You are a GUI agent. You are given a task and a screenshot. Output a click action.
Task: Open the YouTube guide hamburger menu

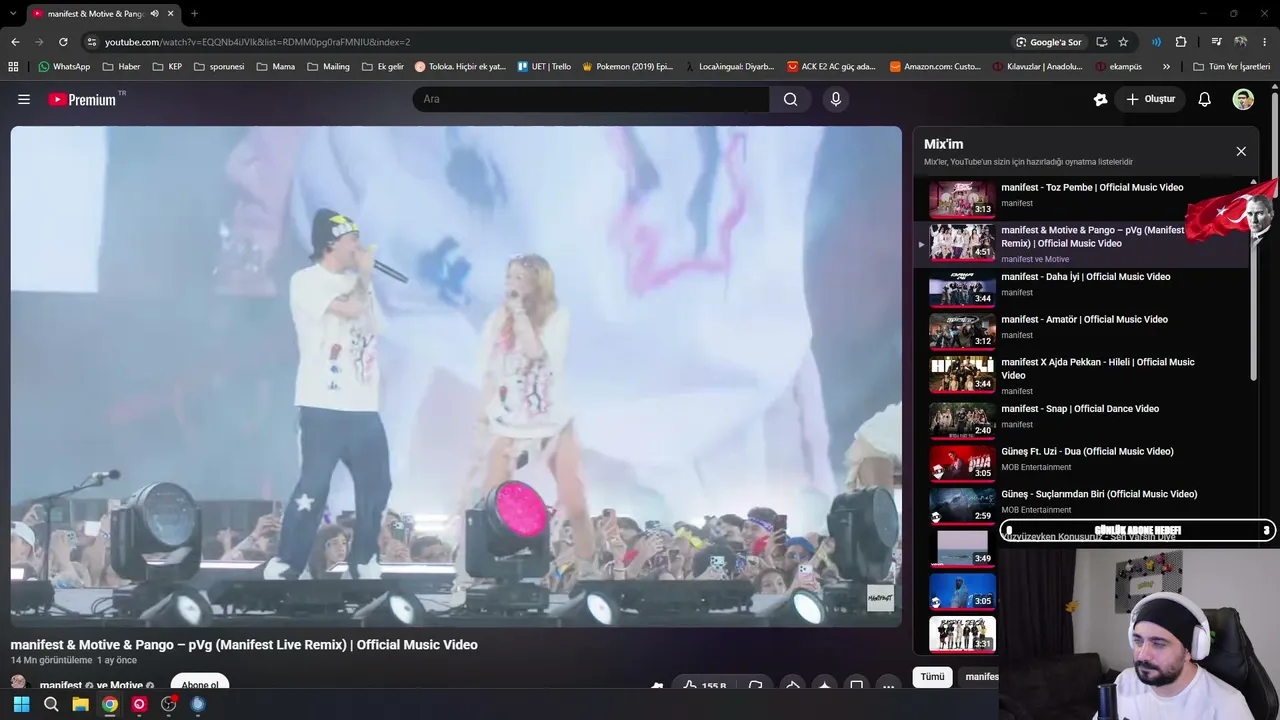[x=24, y=99]
